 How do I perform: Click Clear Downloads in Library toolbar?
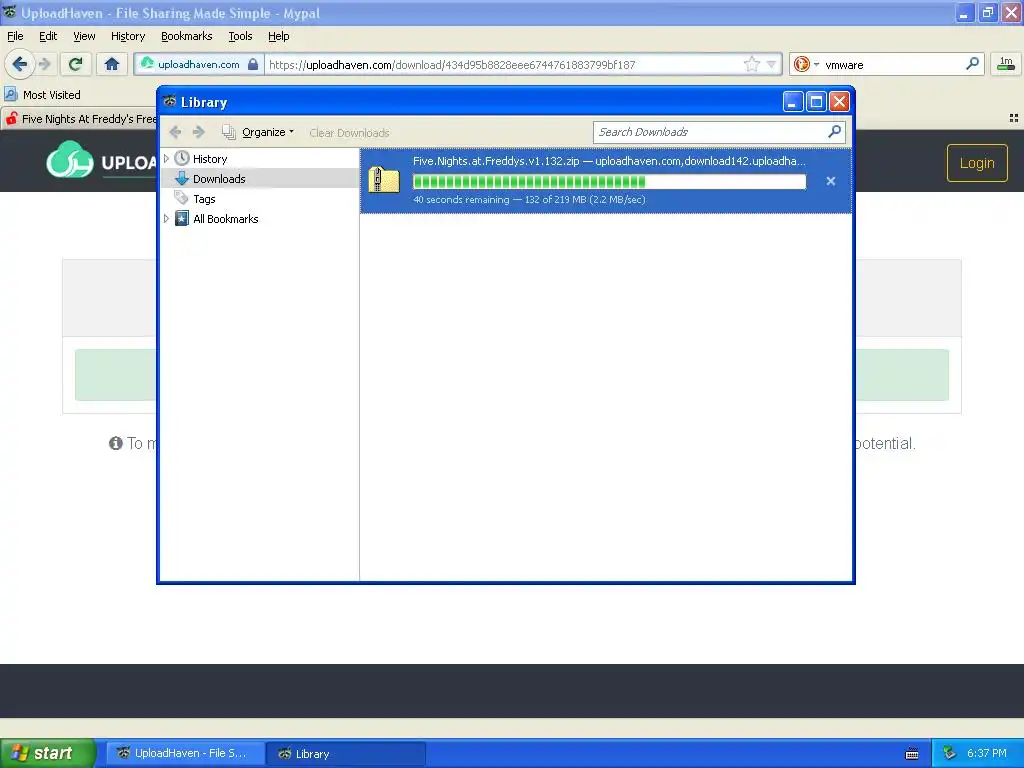pos(349,133)
